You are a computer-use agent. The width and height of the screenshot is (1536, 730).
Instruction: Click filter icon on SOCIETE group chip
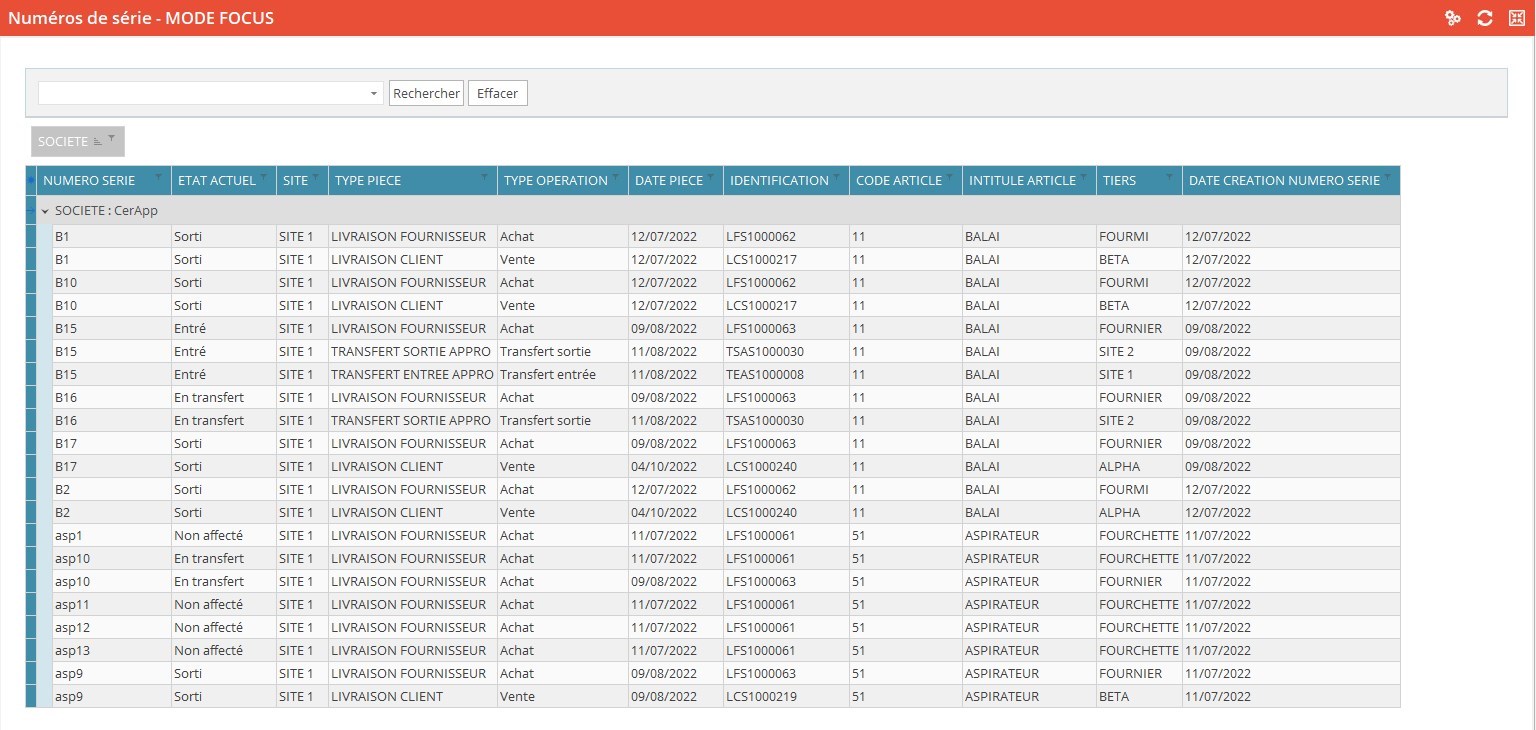[x=112, y=139]
